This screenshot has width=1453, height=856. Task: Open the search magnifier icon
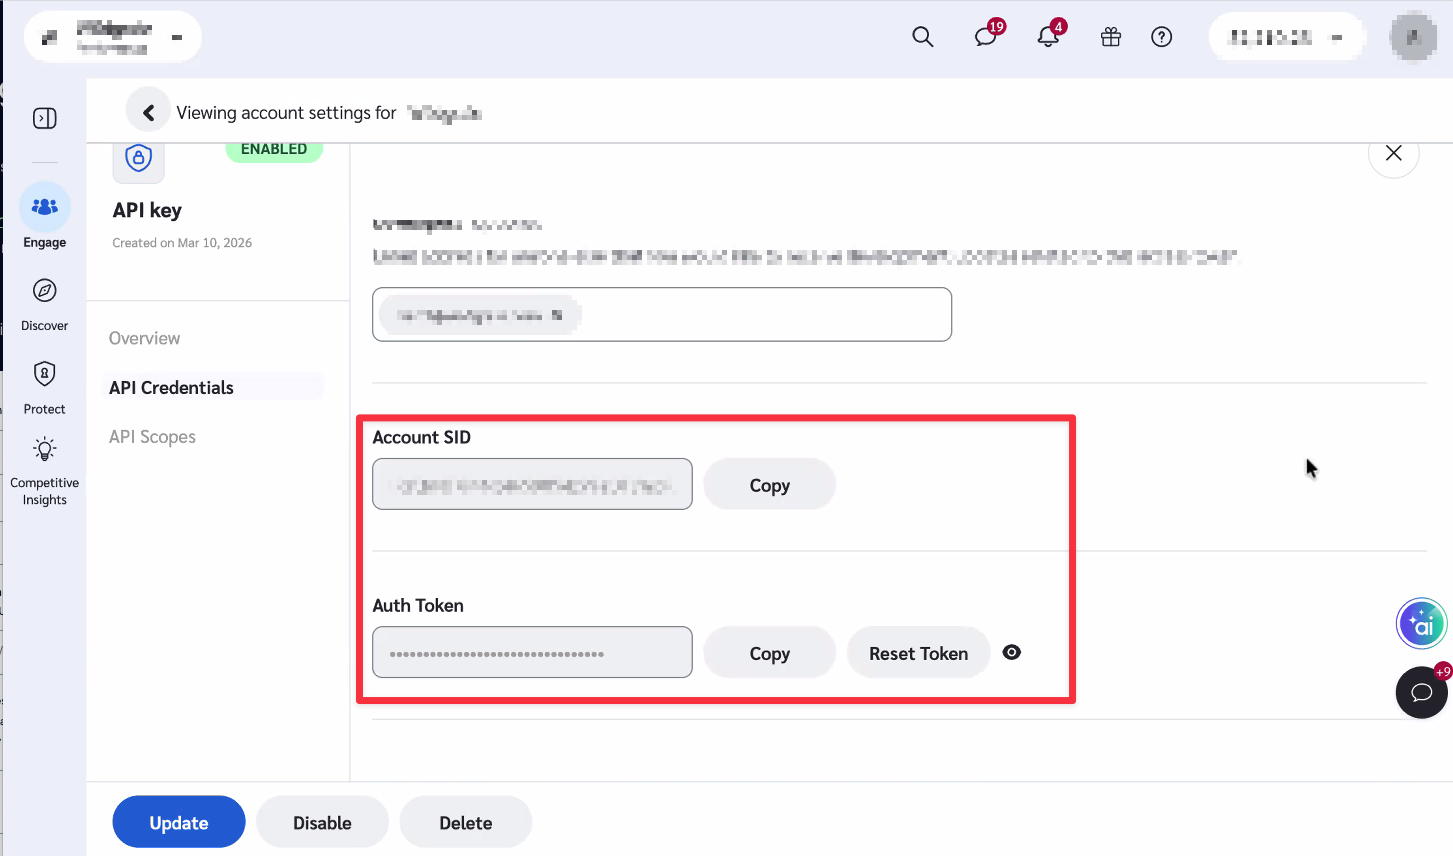point(922,37)
